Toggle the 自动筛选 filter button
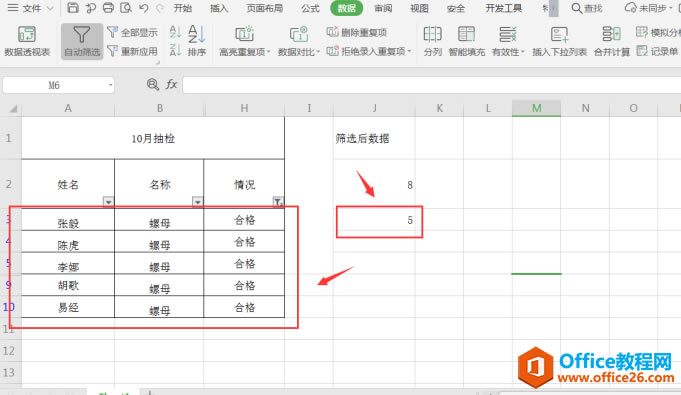The height and width of the screenshot is (395, 681). [82, 41]
